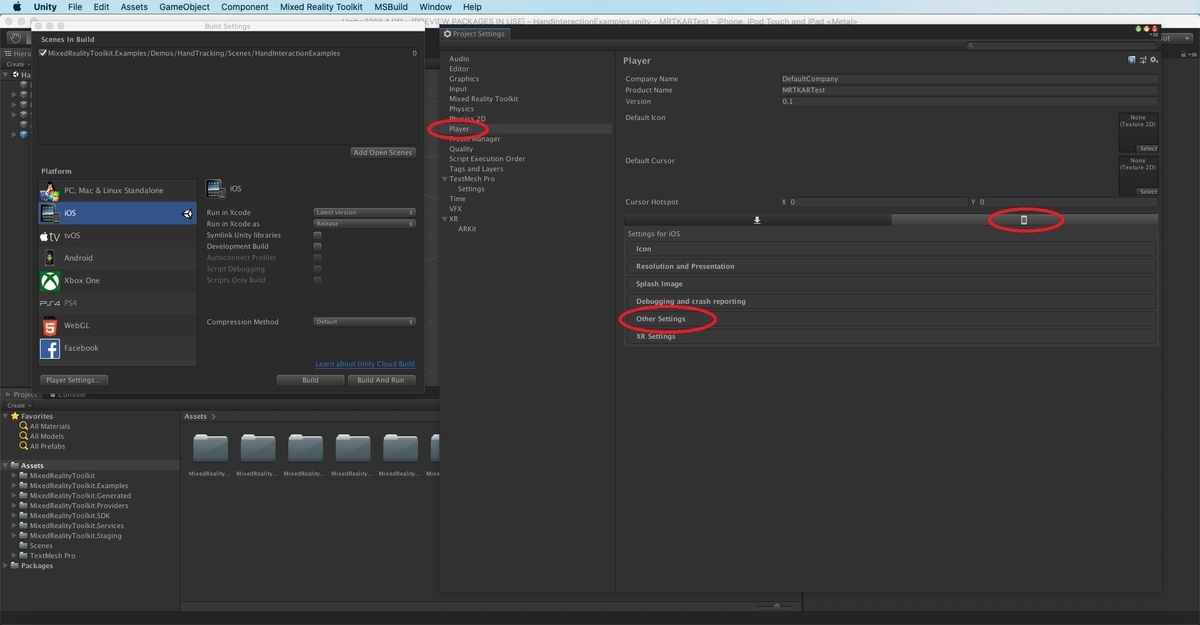Click the Player Settings button
Image resolution: width=1200 pixels, height=625 pixels.
pyautogui.click(x=75, y=380)
